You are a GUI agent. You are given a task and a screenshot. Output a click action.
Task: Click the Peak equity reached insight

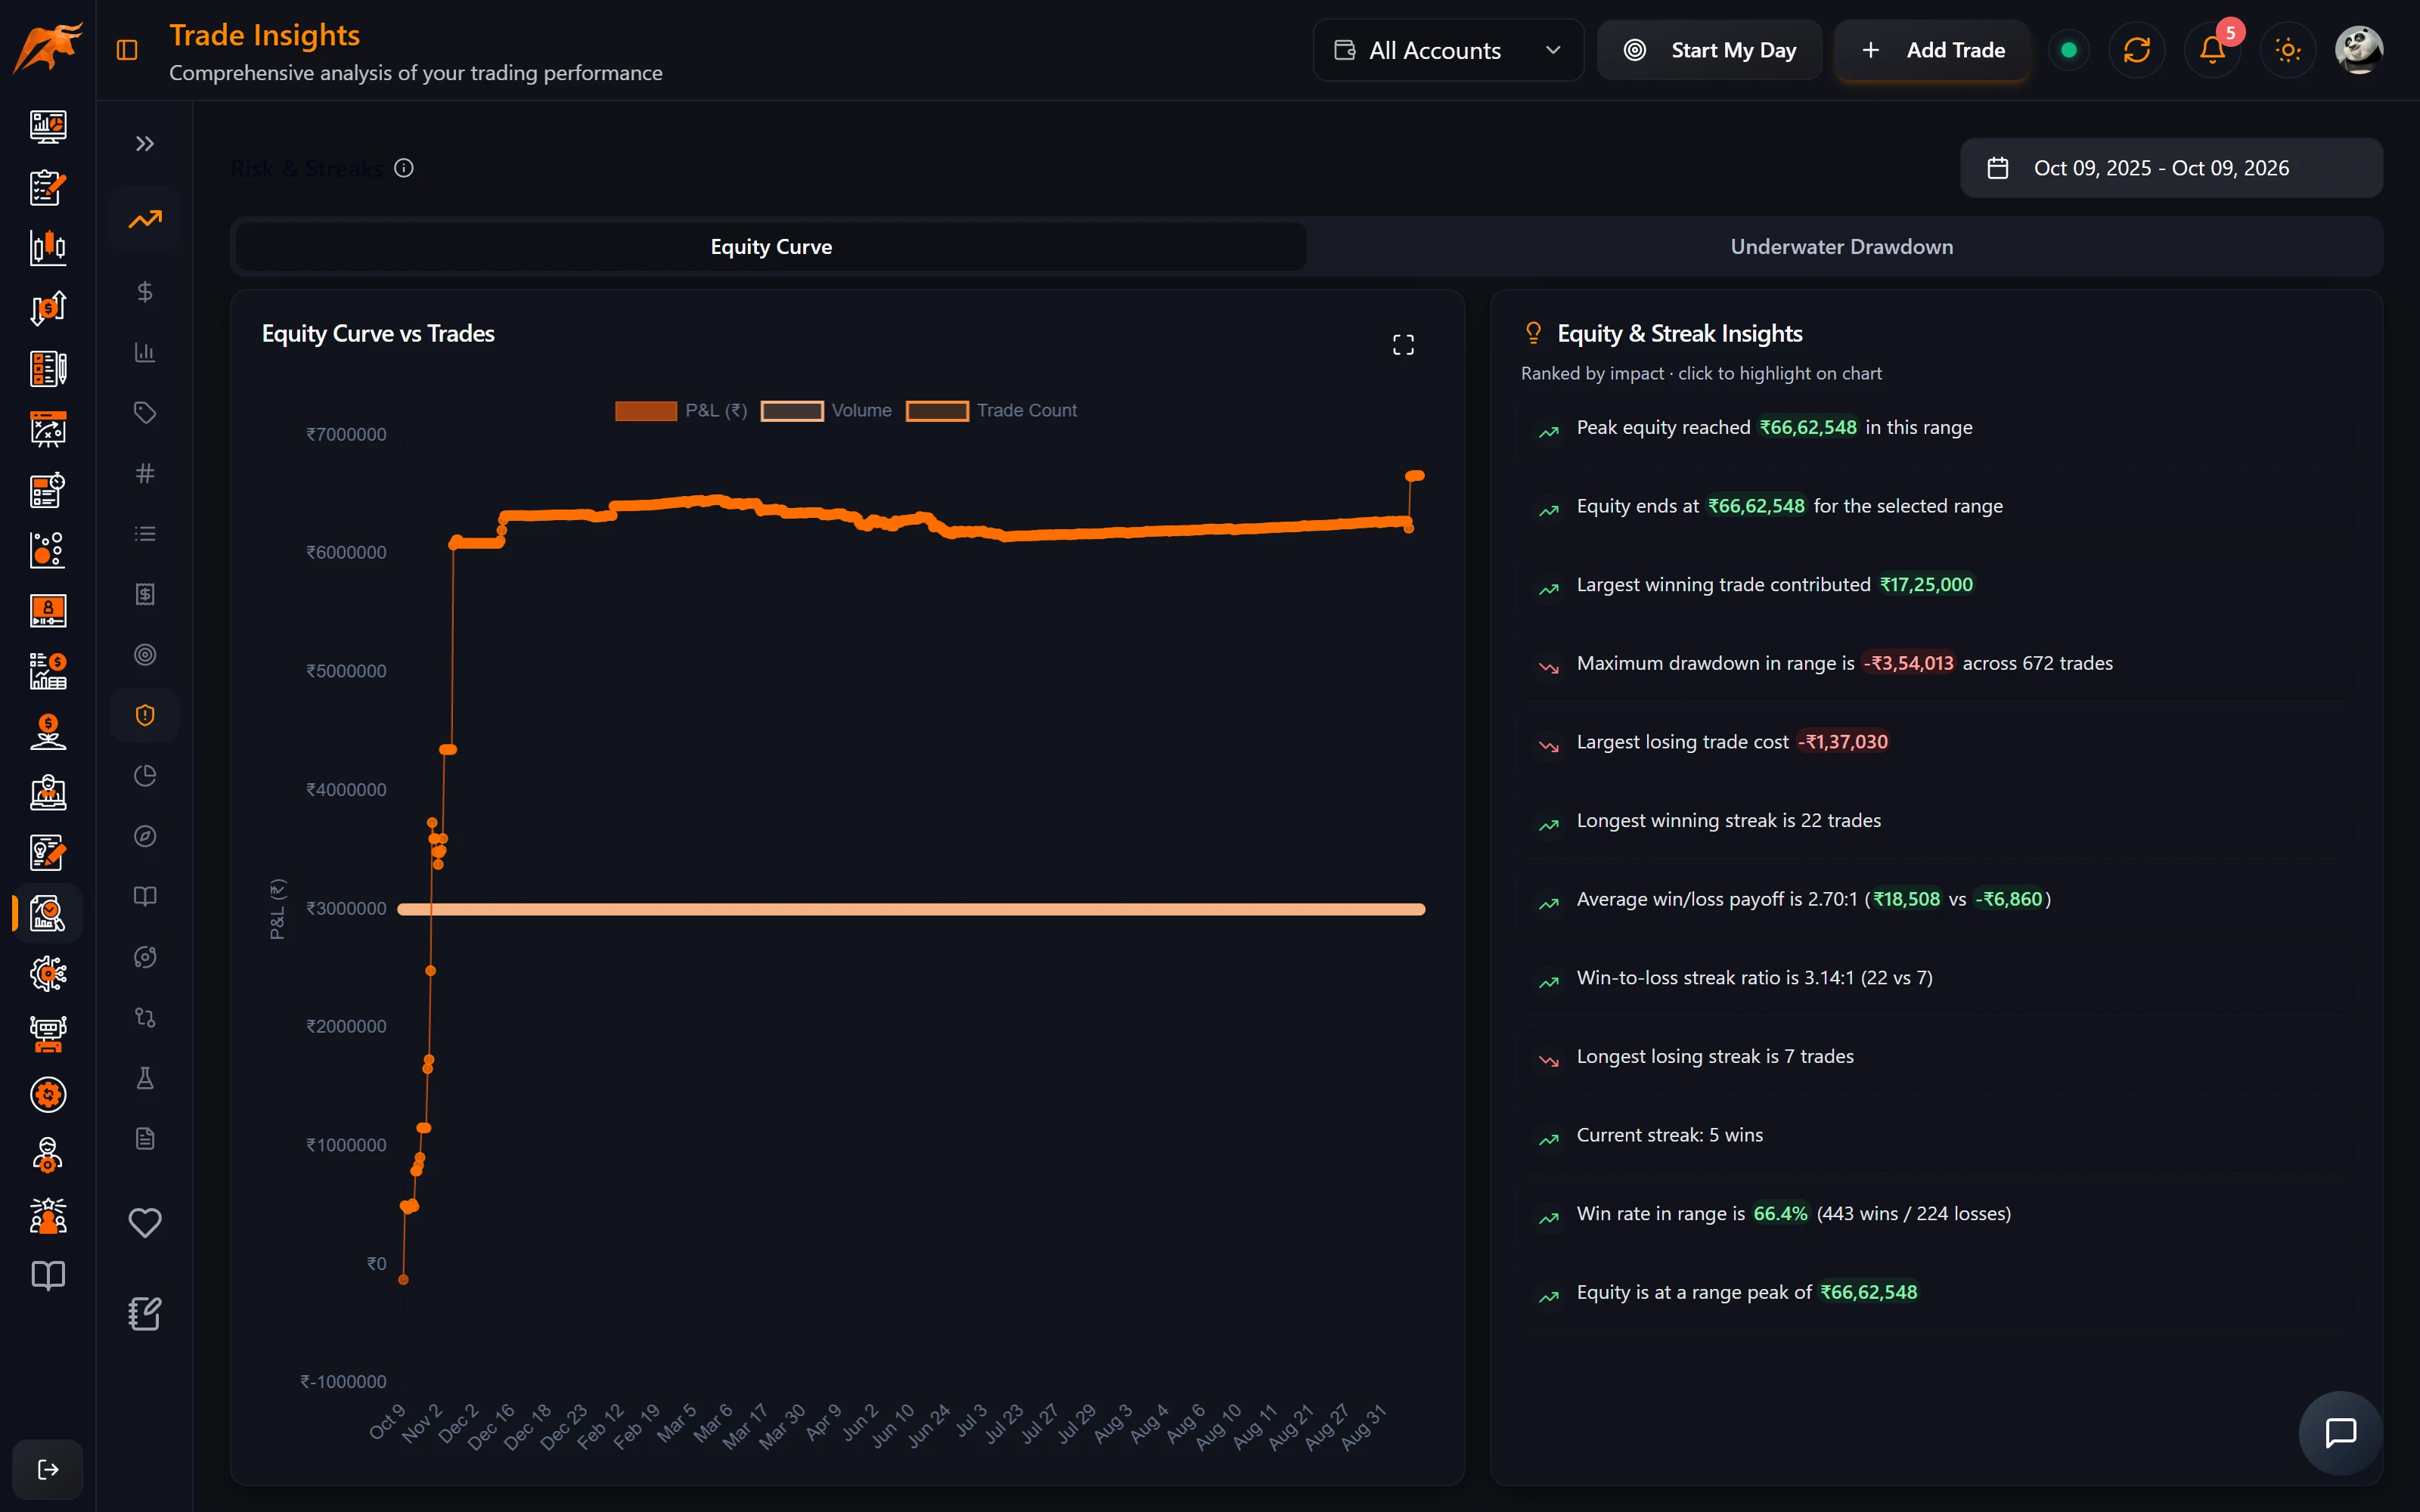(x=1936, y=428)
